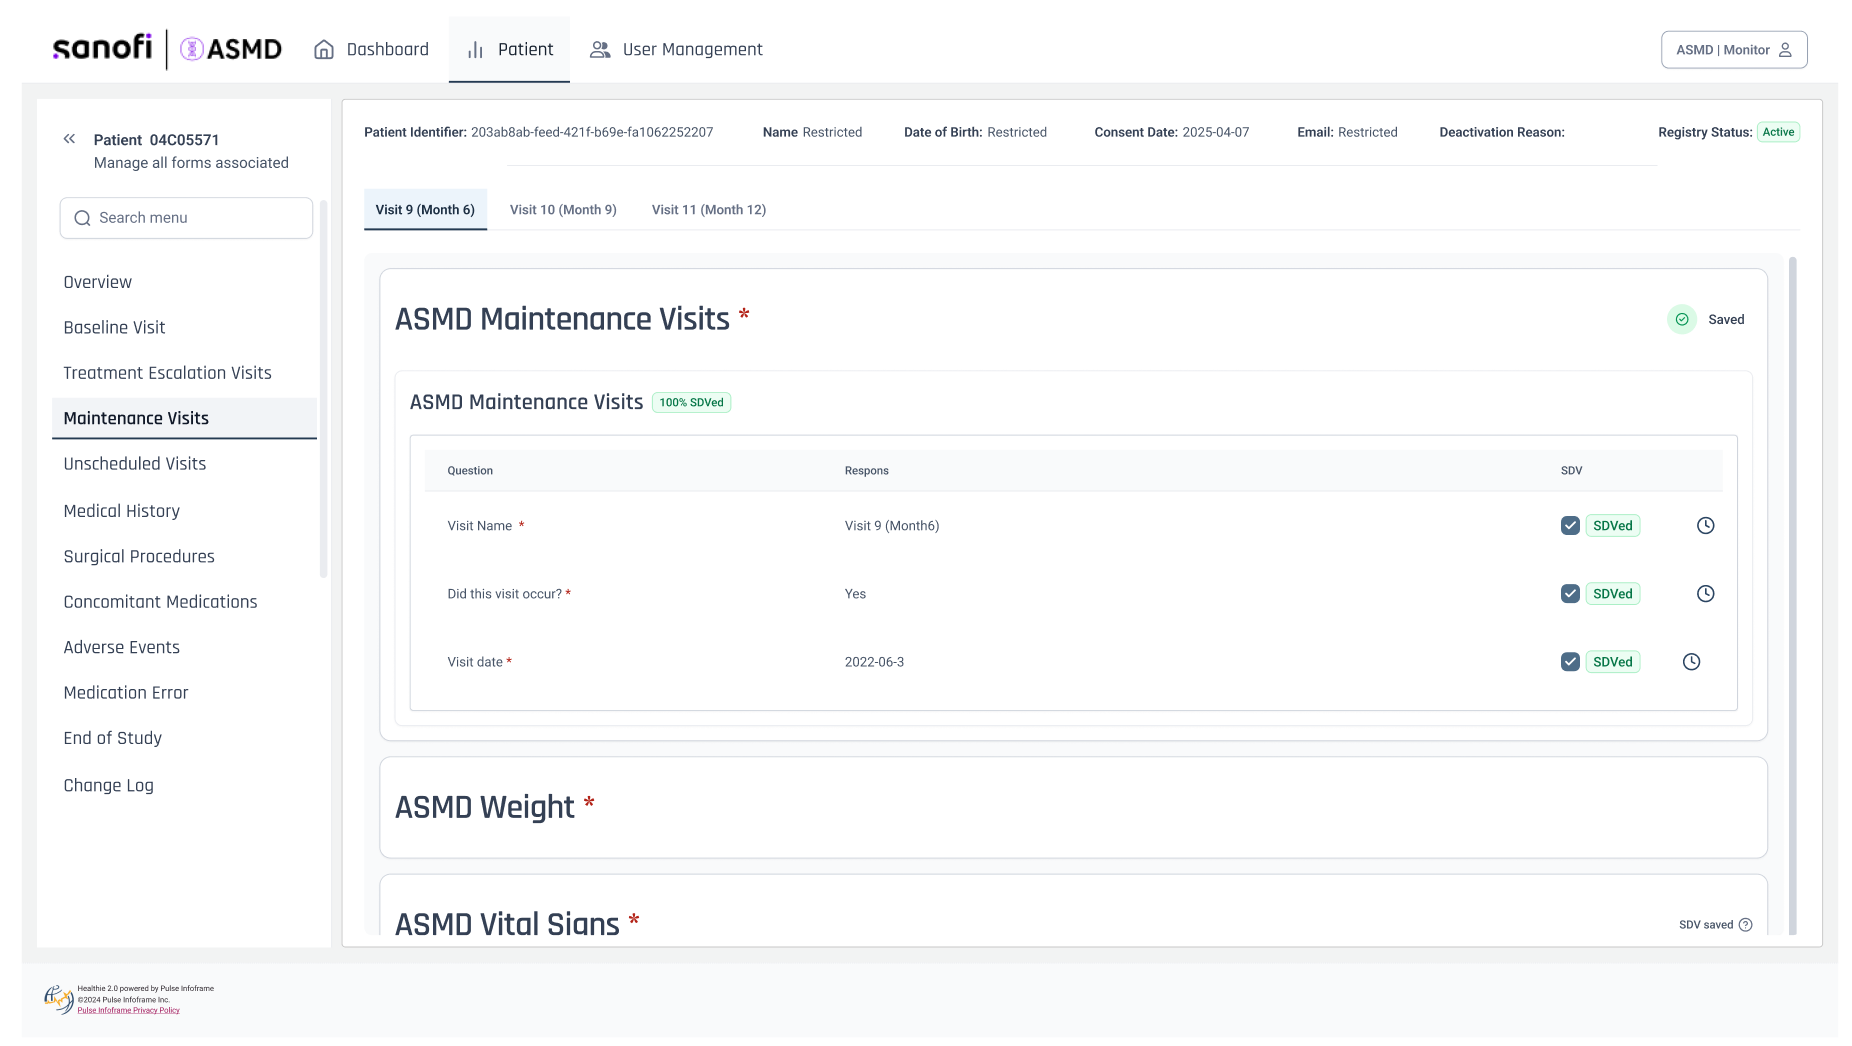Switch to Visit 11 (Month 12) tab
This screenshot has height=1046, width=1852.
pos(709,210)
